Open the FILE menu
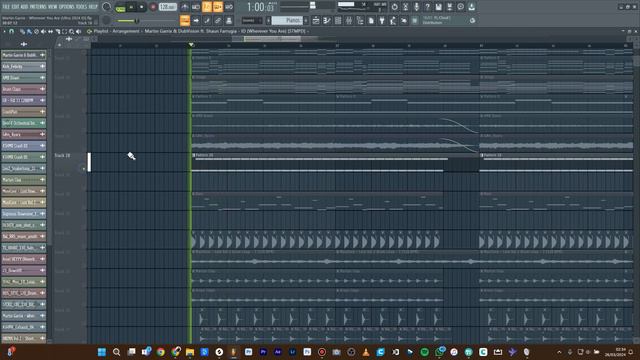640x360 pixels. [7, 7]
